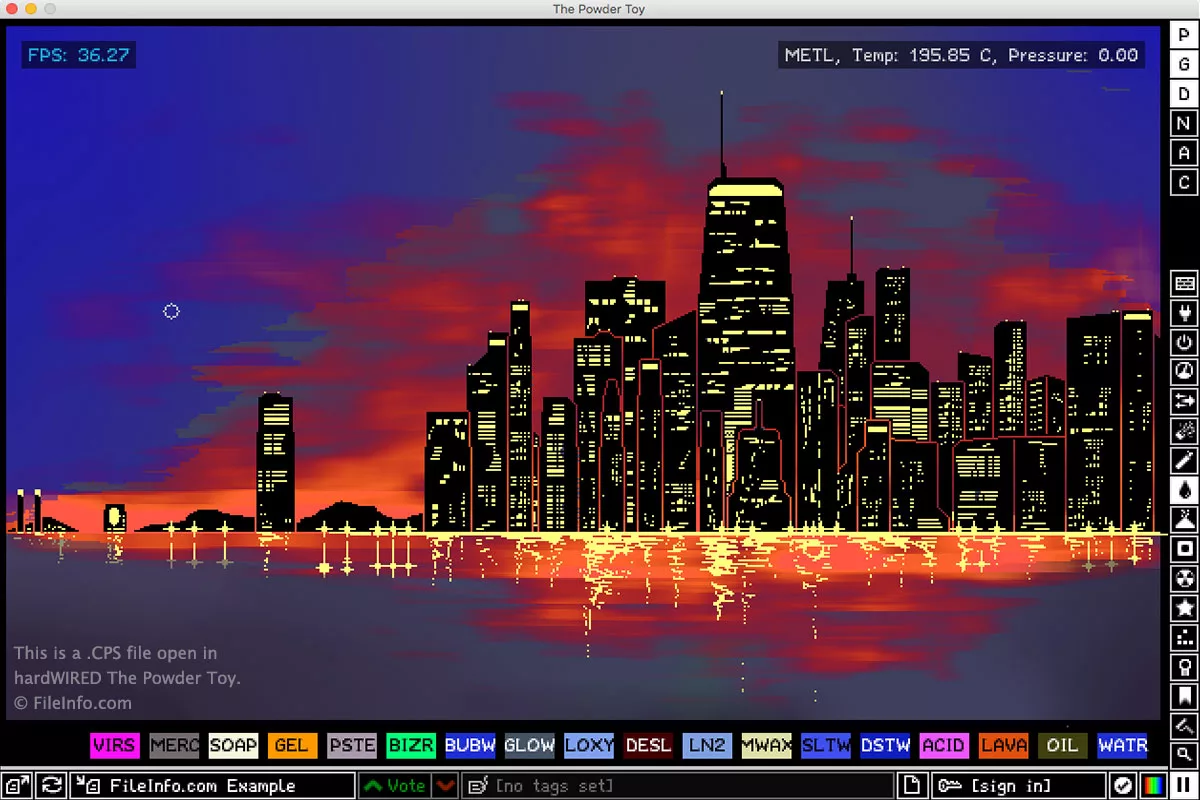
Task: Select the Liquids droplet category icon
Action: tap(1185, 490)
